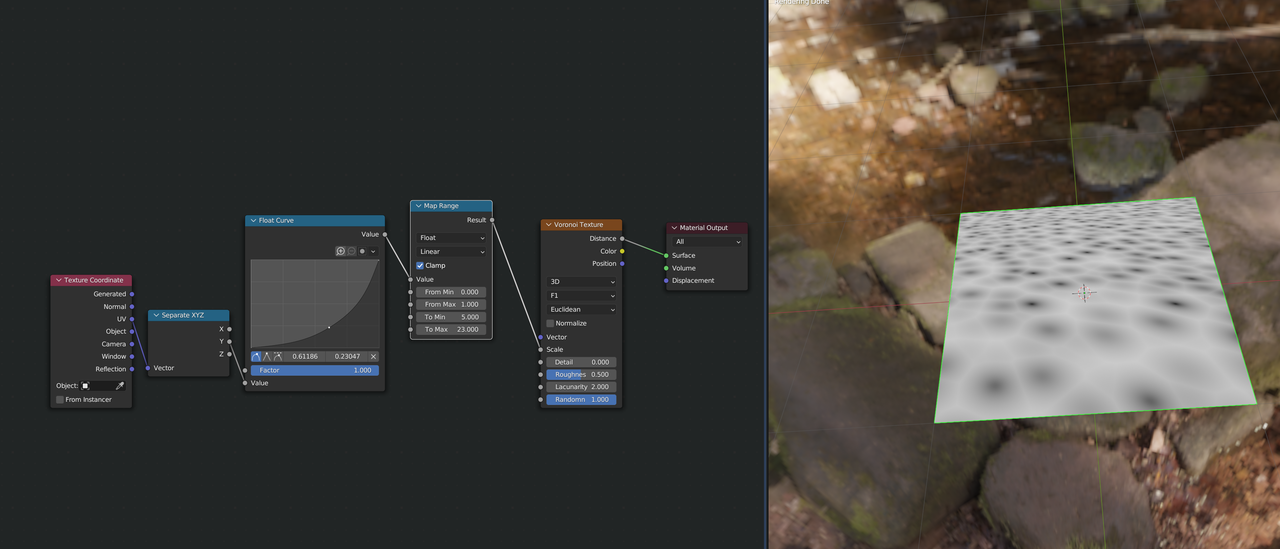Collapse the Voronoi Texture node
The height and width of the screenshot is (549, 1280).
[x=548, y=225]
